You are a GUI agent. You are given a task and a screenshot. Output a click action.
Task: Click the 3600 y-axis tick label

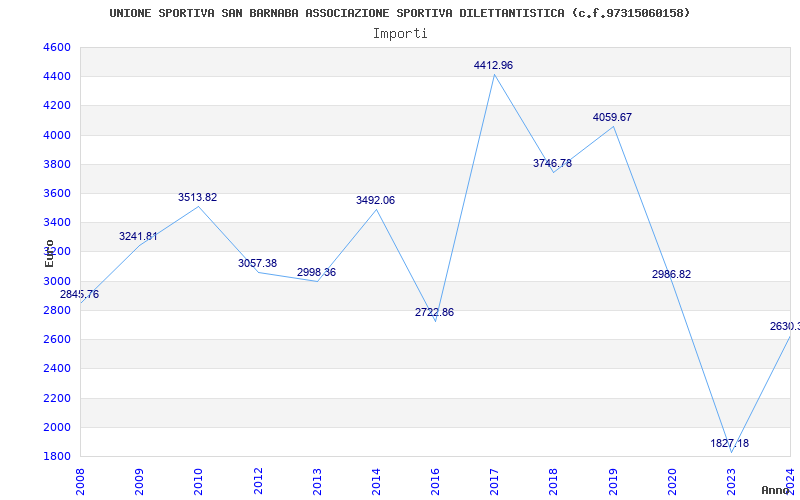[57, 193]
